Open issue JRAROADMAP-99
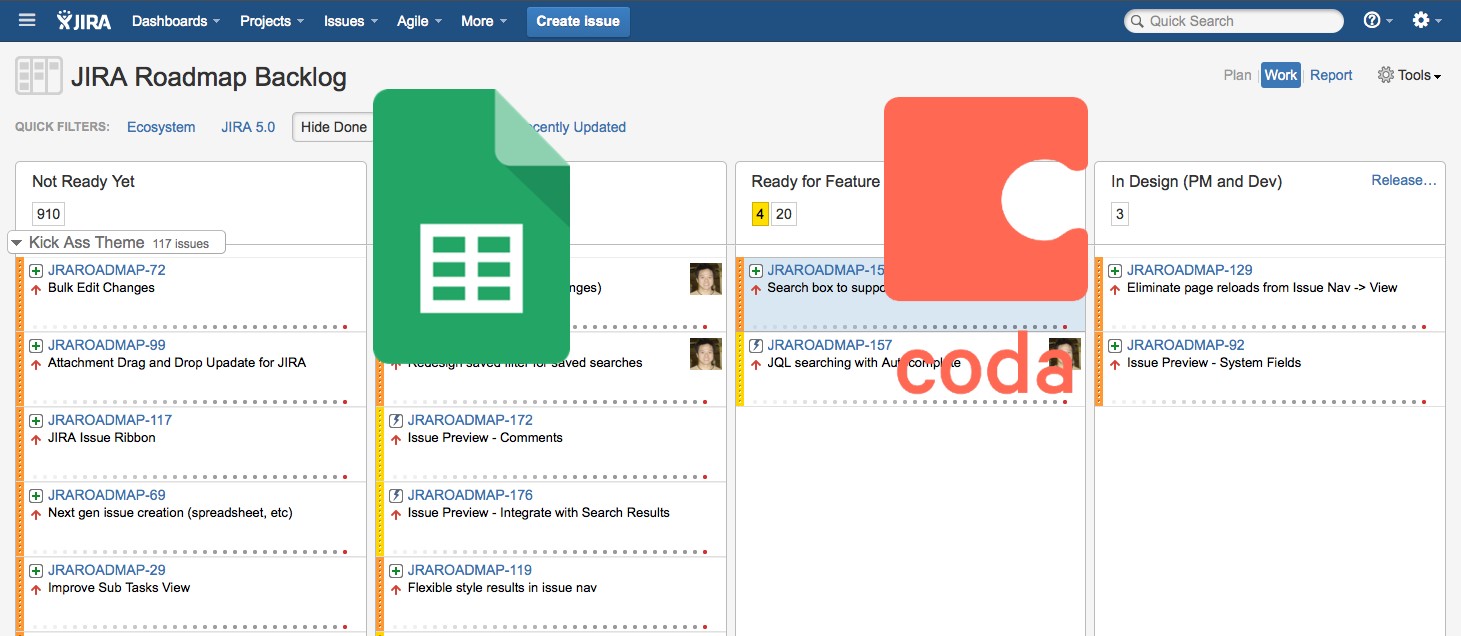Viewport: 1461px width, 636px height. pos(107,345)
